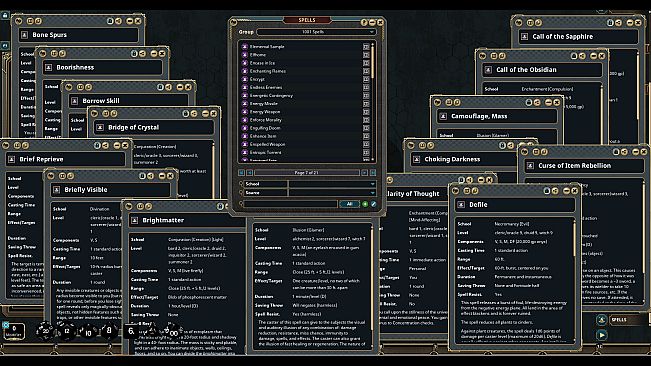651x366 pixels.
Task: Toggle lock on Bridge of Crystal window
Action: pos(186,113)
